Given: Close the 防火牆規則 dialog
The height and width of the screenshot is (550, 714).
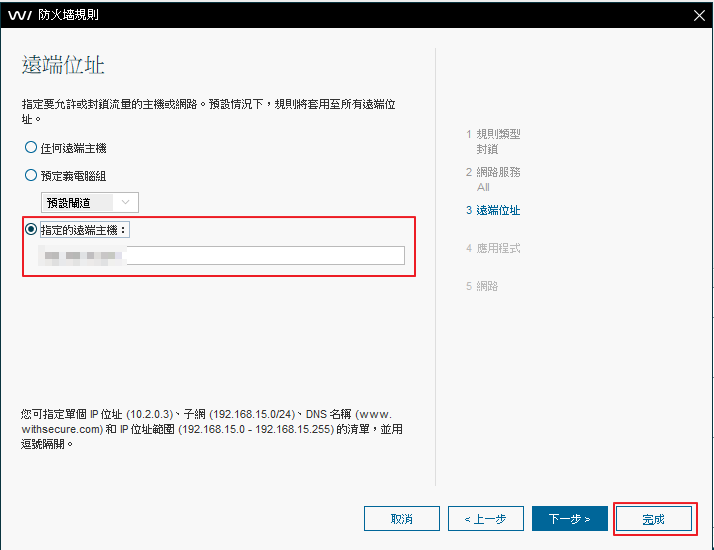Looking at the screenshot, I should click(x=699, y=15).
